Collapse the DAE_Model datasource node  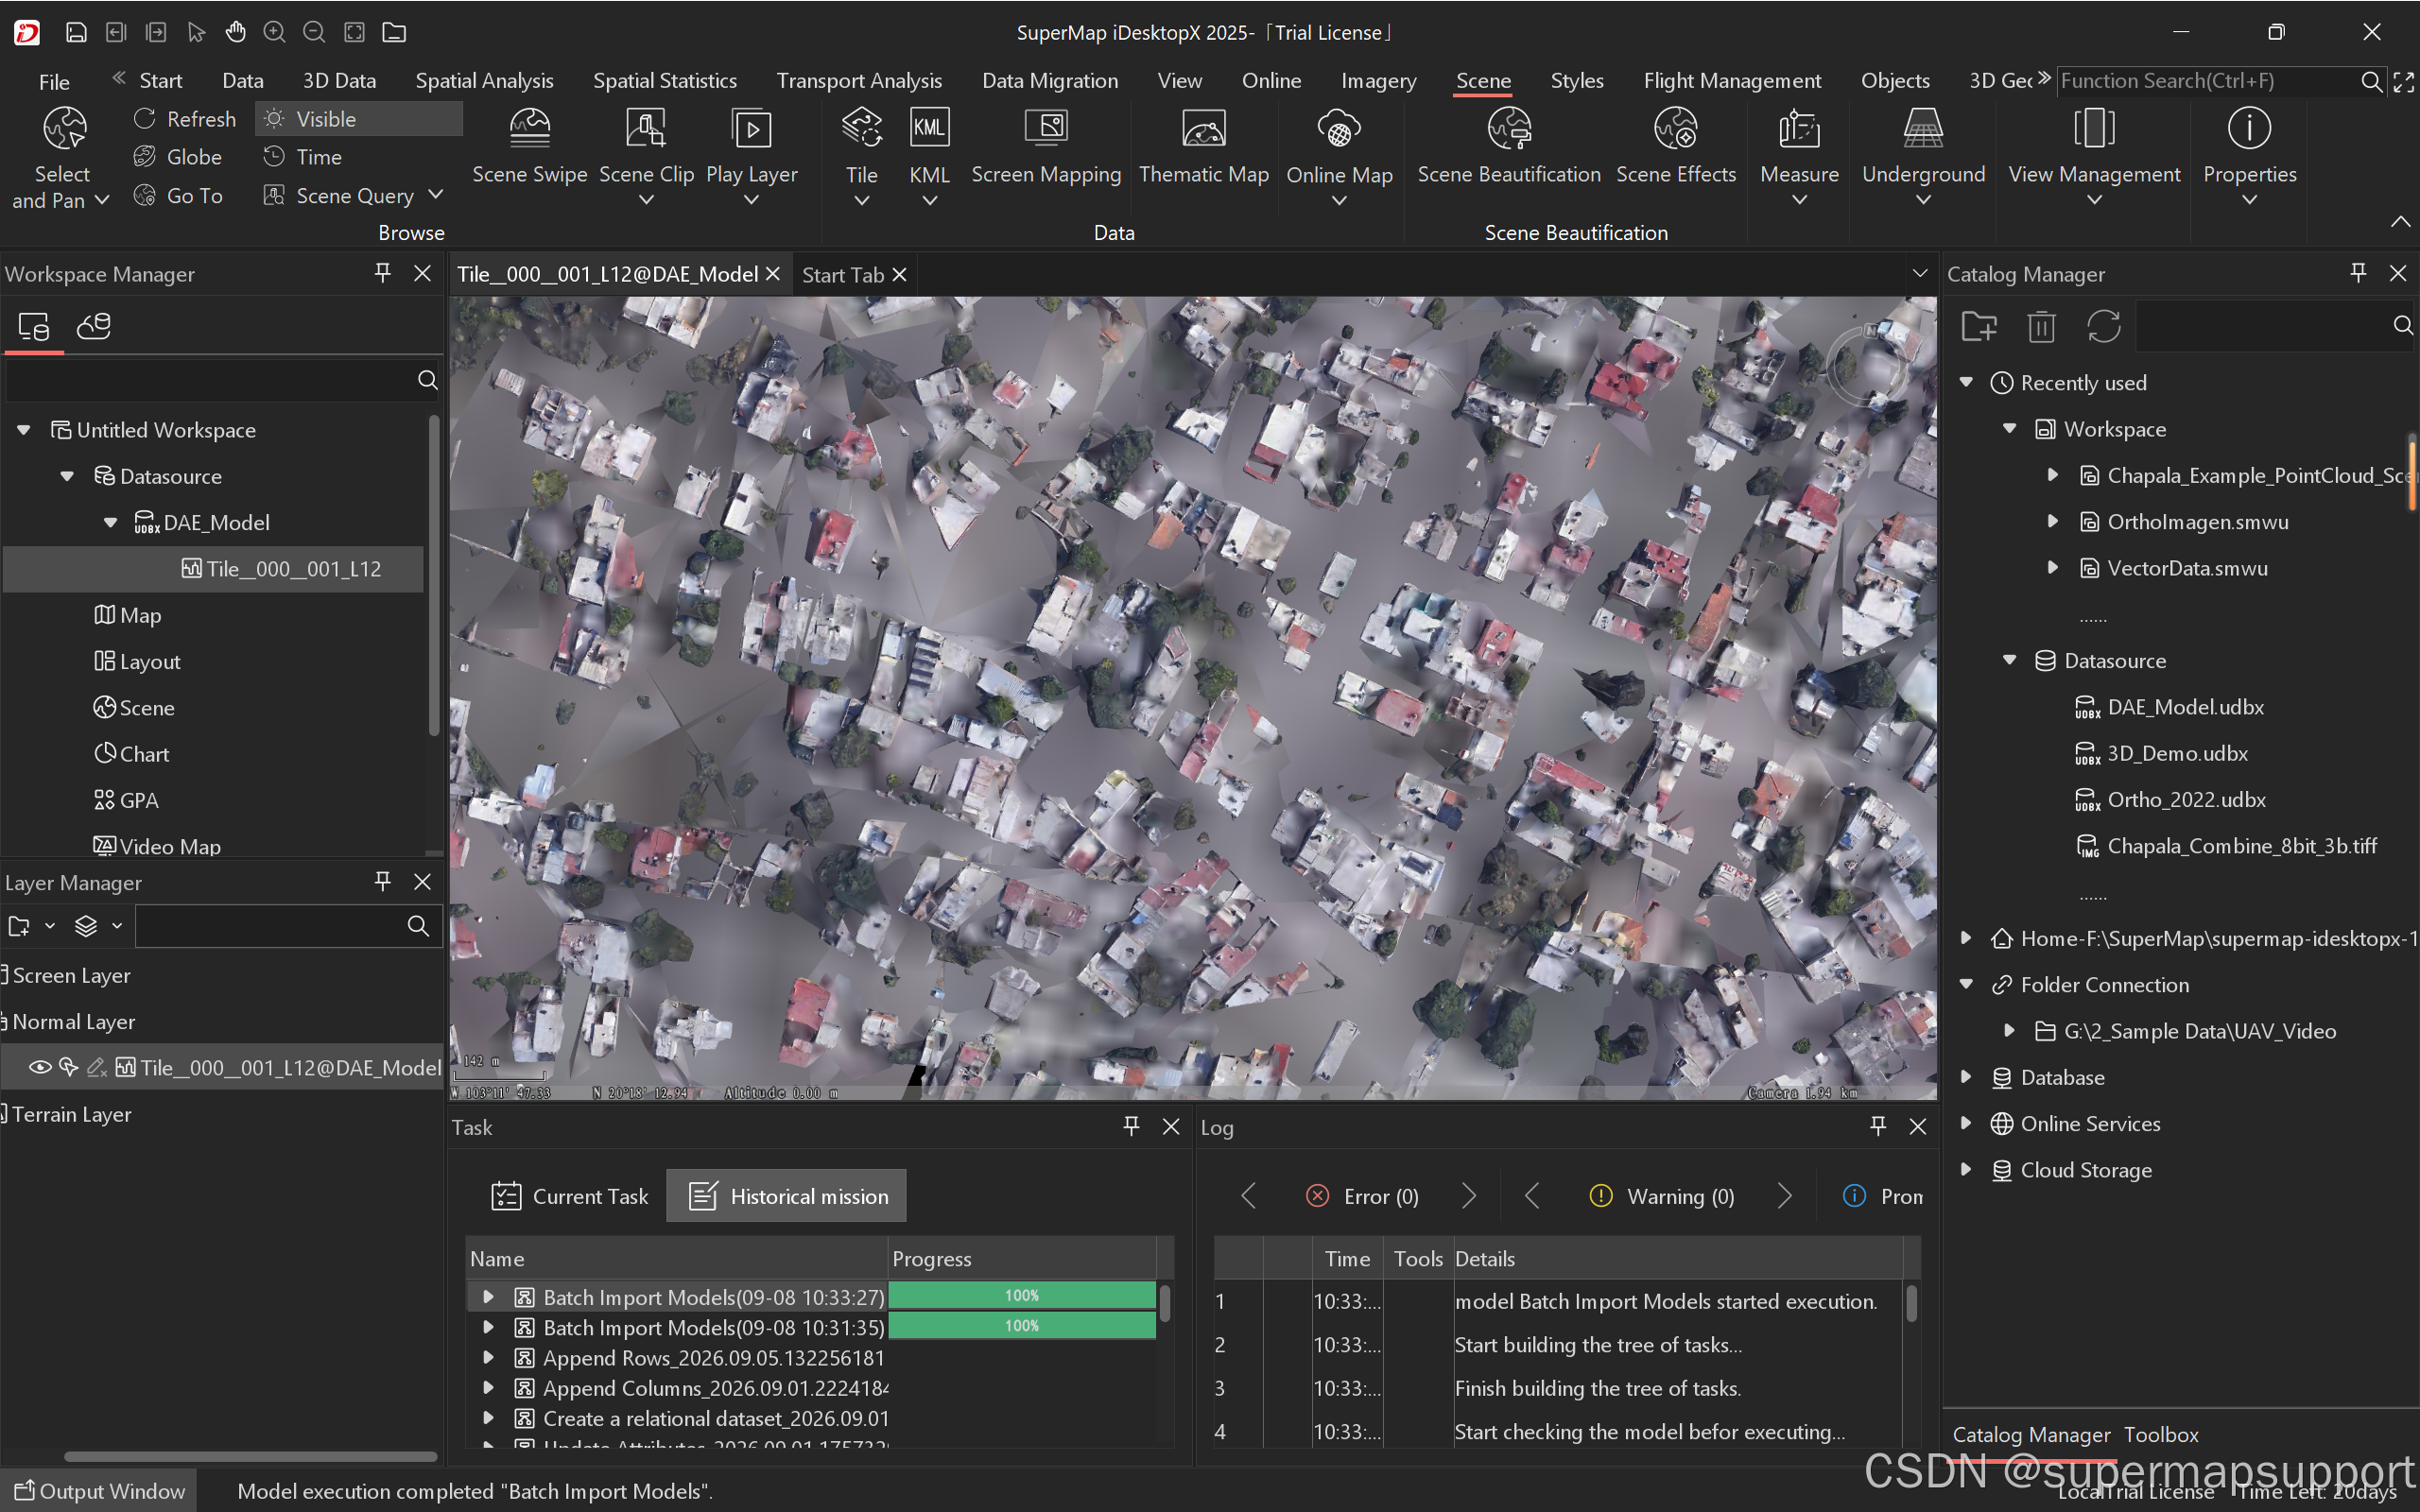pyautogui.click(x=110, y=522)
